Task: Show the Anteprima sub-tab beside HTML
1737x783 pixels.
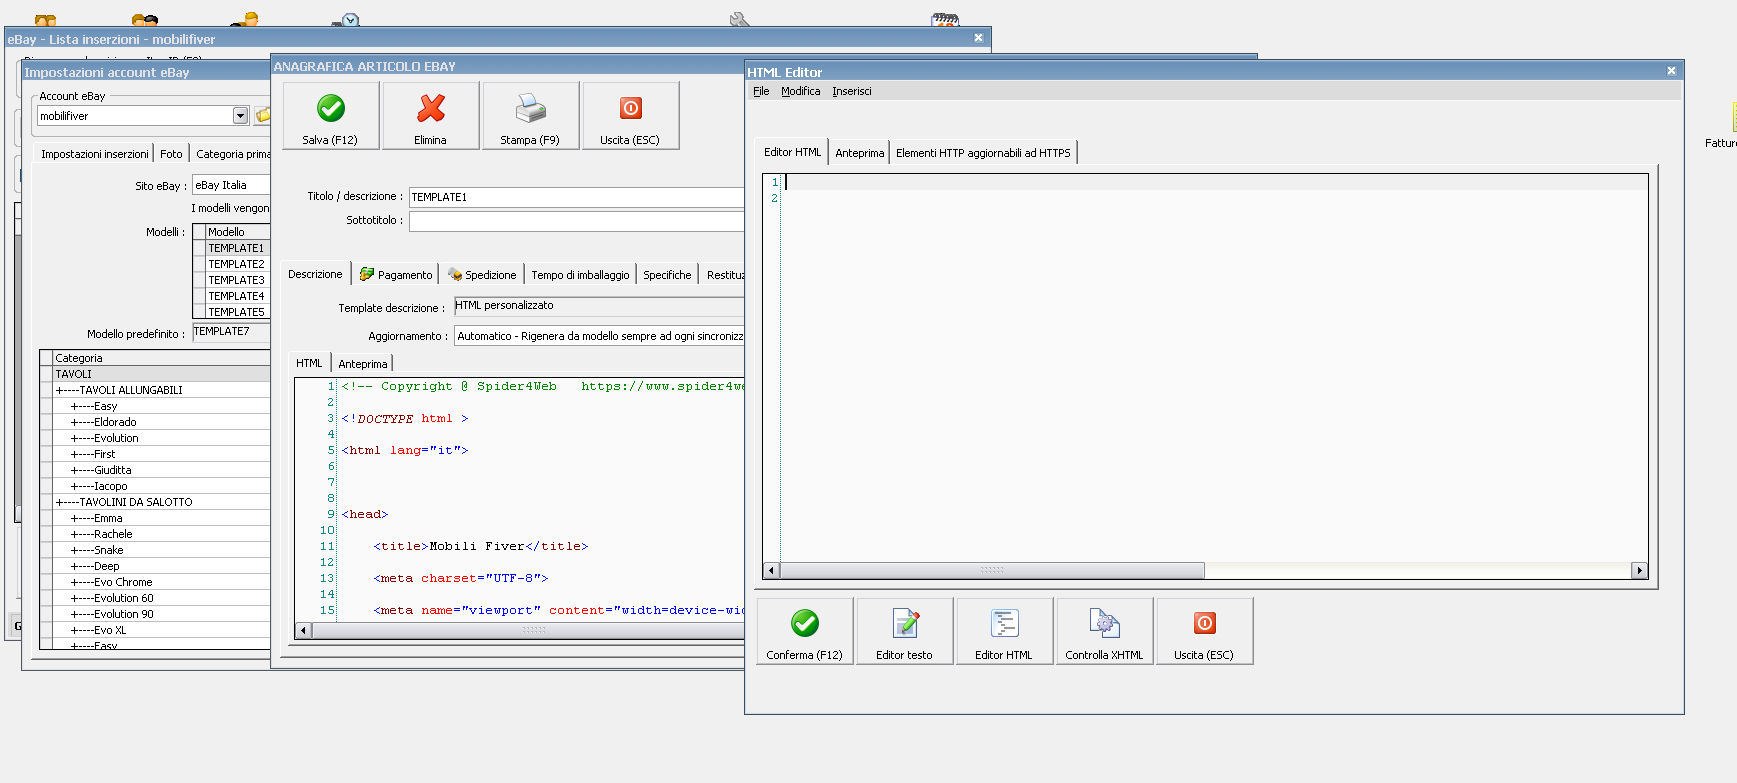Action: 363,364
